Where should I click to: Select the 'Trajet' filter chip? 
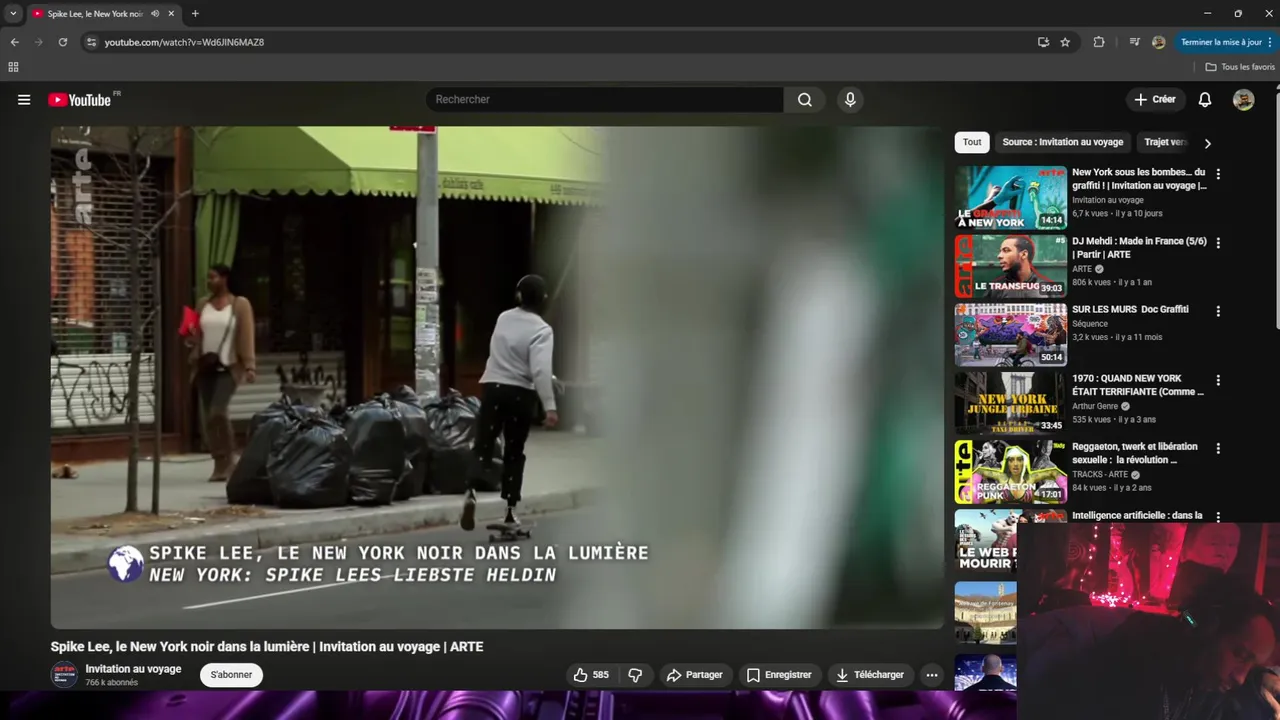1165,142
